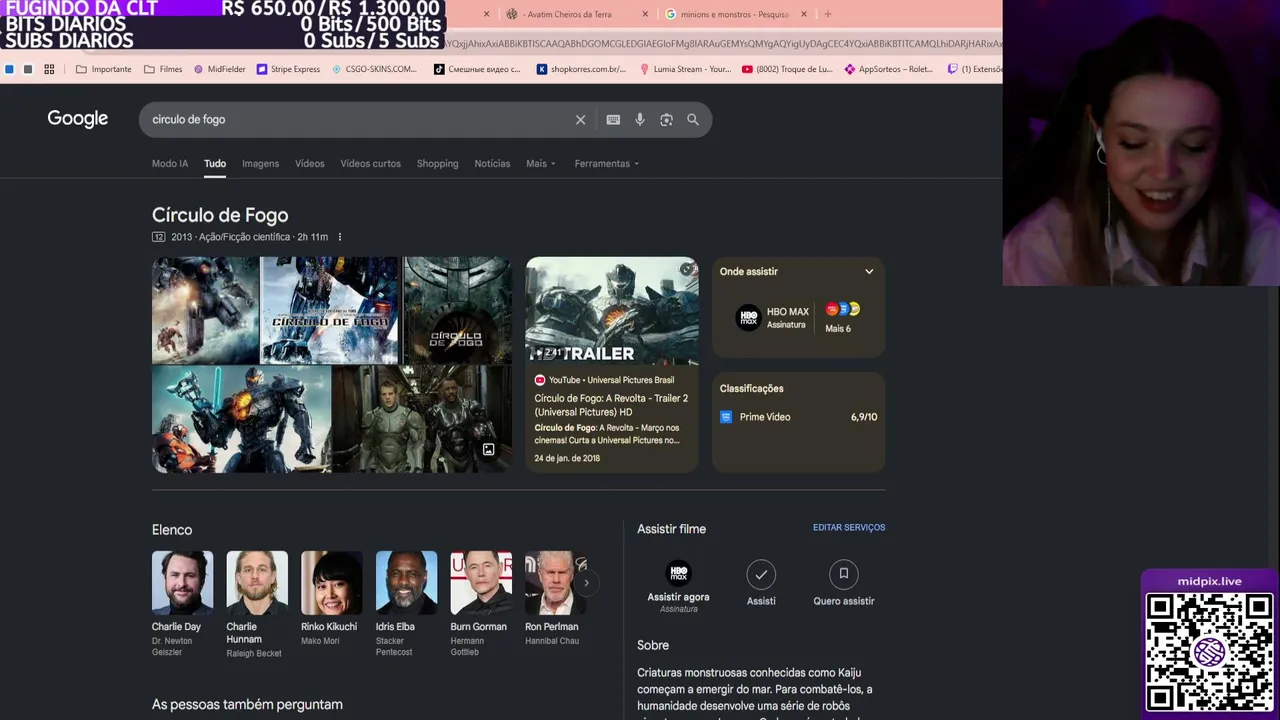This screenshot has width=1280, height=720.
Task: Open the Twitch Extensões bookmark
Action: [x=975, y=69]
